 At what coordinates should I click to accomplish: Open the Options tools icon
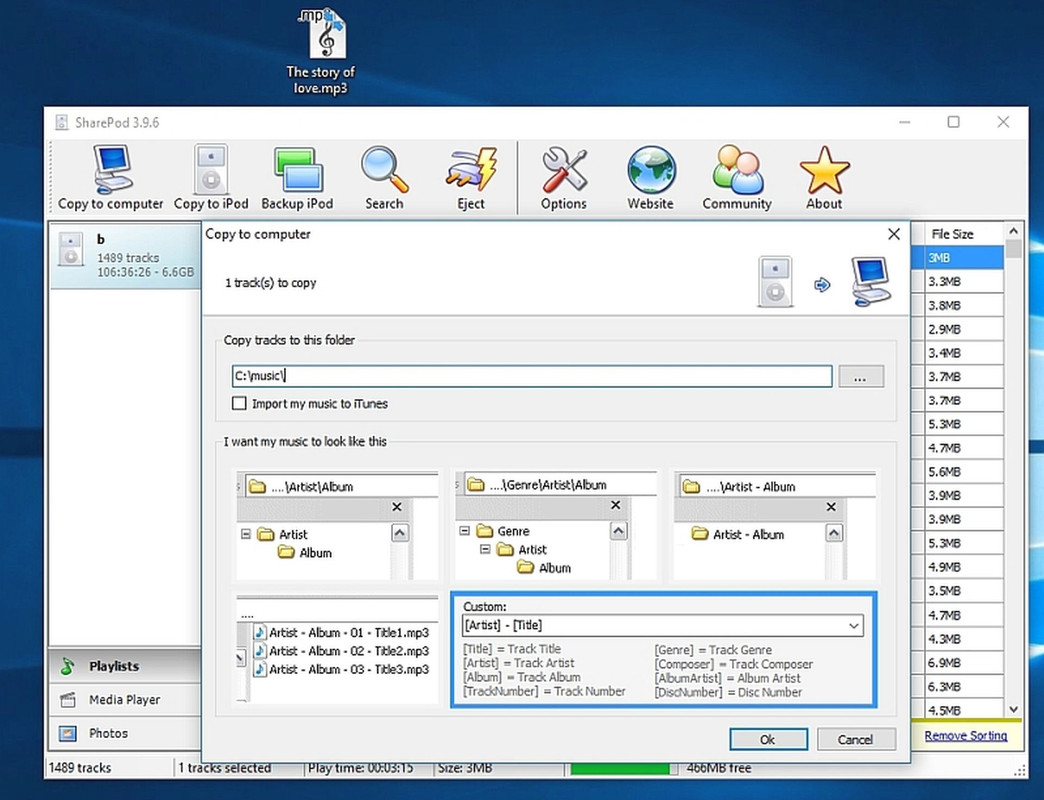[564, 178]
